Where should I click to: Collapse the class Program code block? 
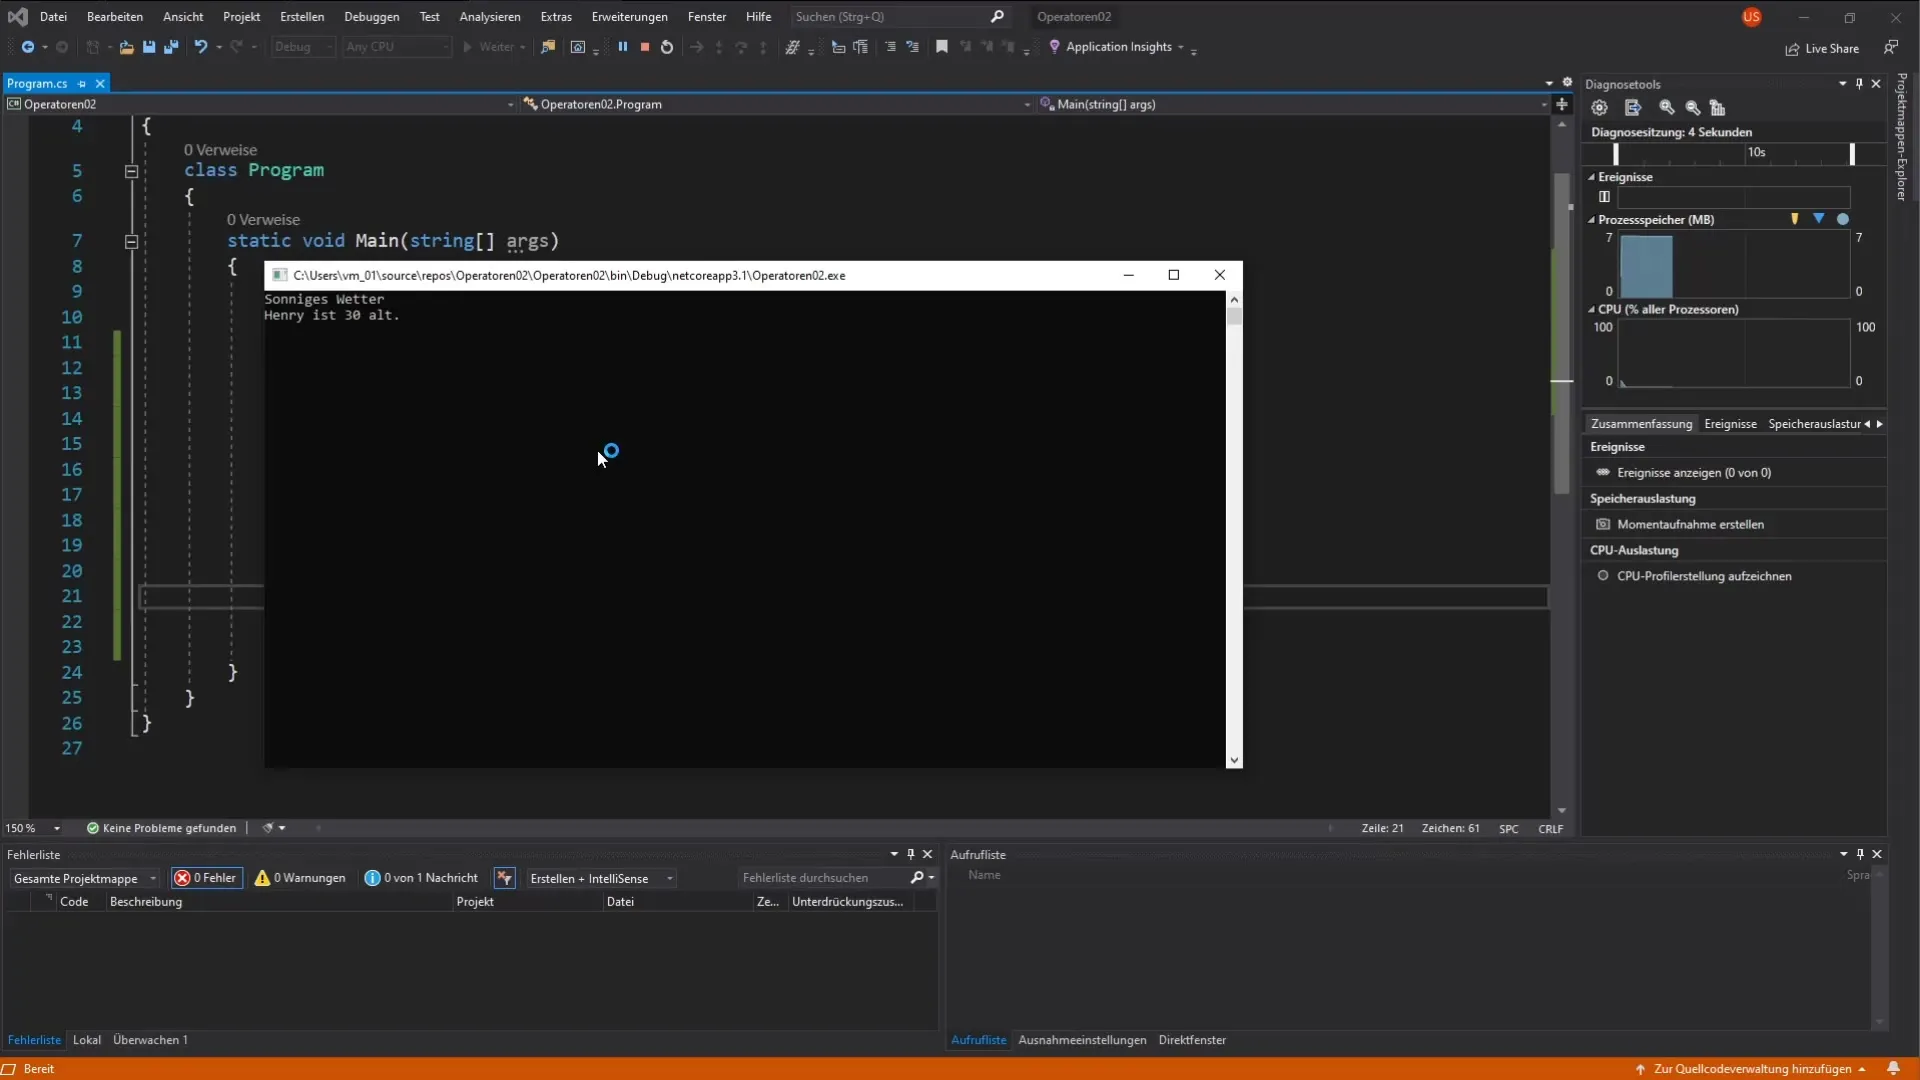click(131, 171)
